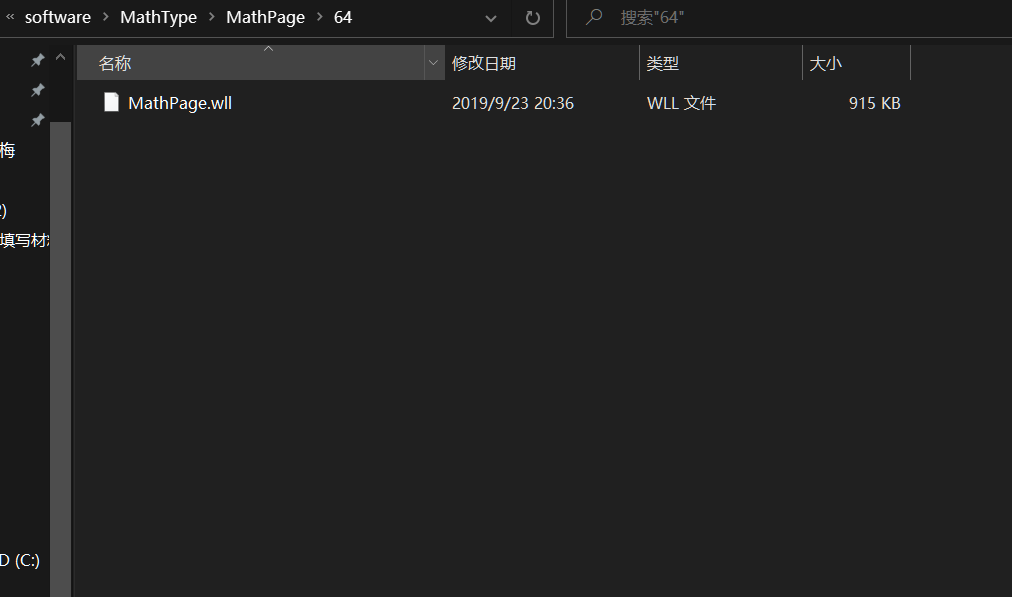Click the third pin icon in the sidebar
The width and height of the screenshot is (1012, 597).
coord(37,121)
